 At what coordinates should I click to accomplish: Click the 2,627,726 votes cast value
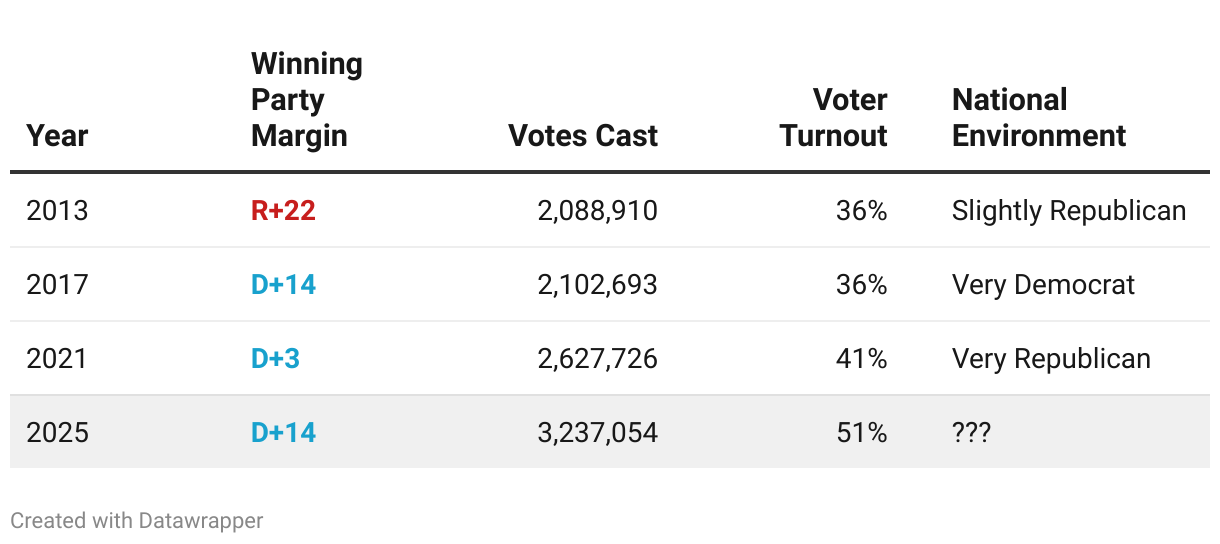pos(597,359)
